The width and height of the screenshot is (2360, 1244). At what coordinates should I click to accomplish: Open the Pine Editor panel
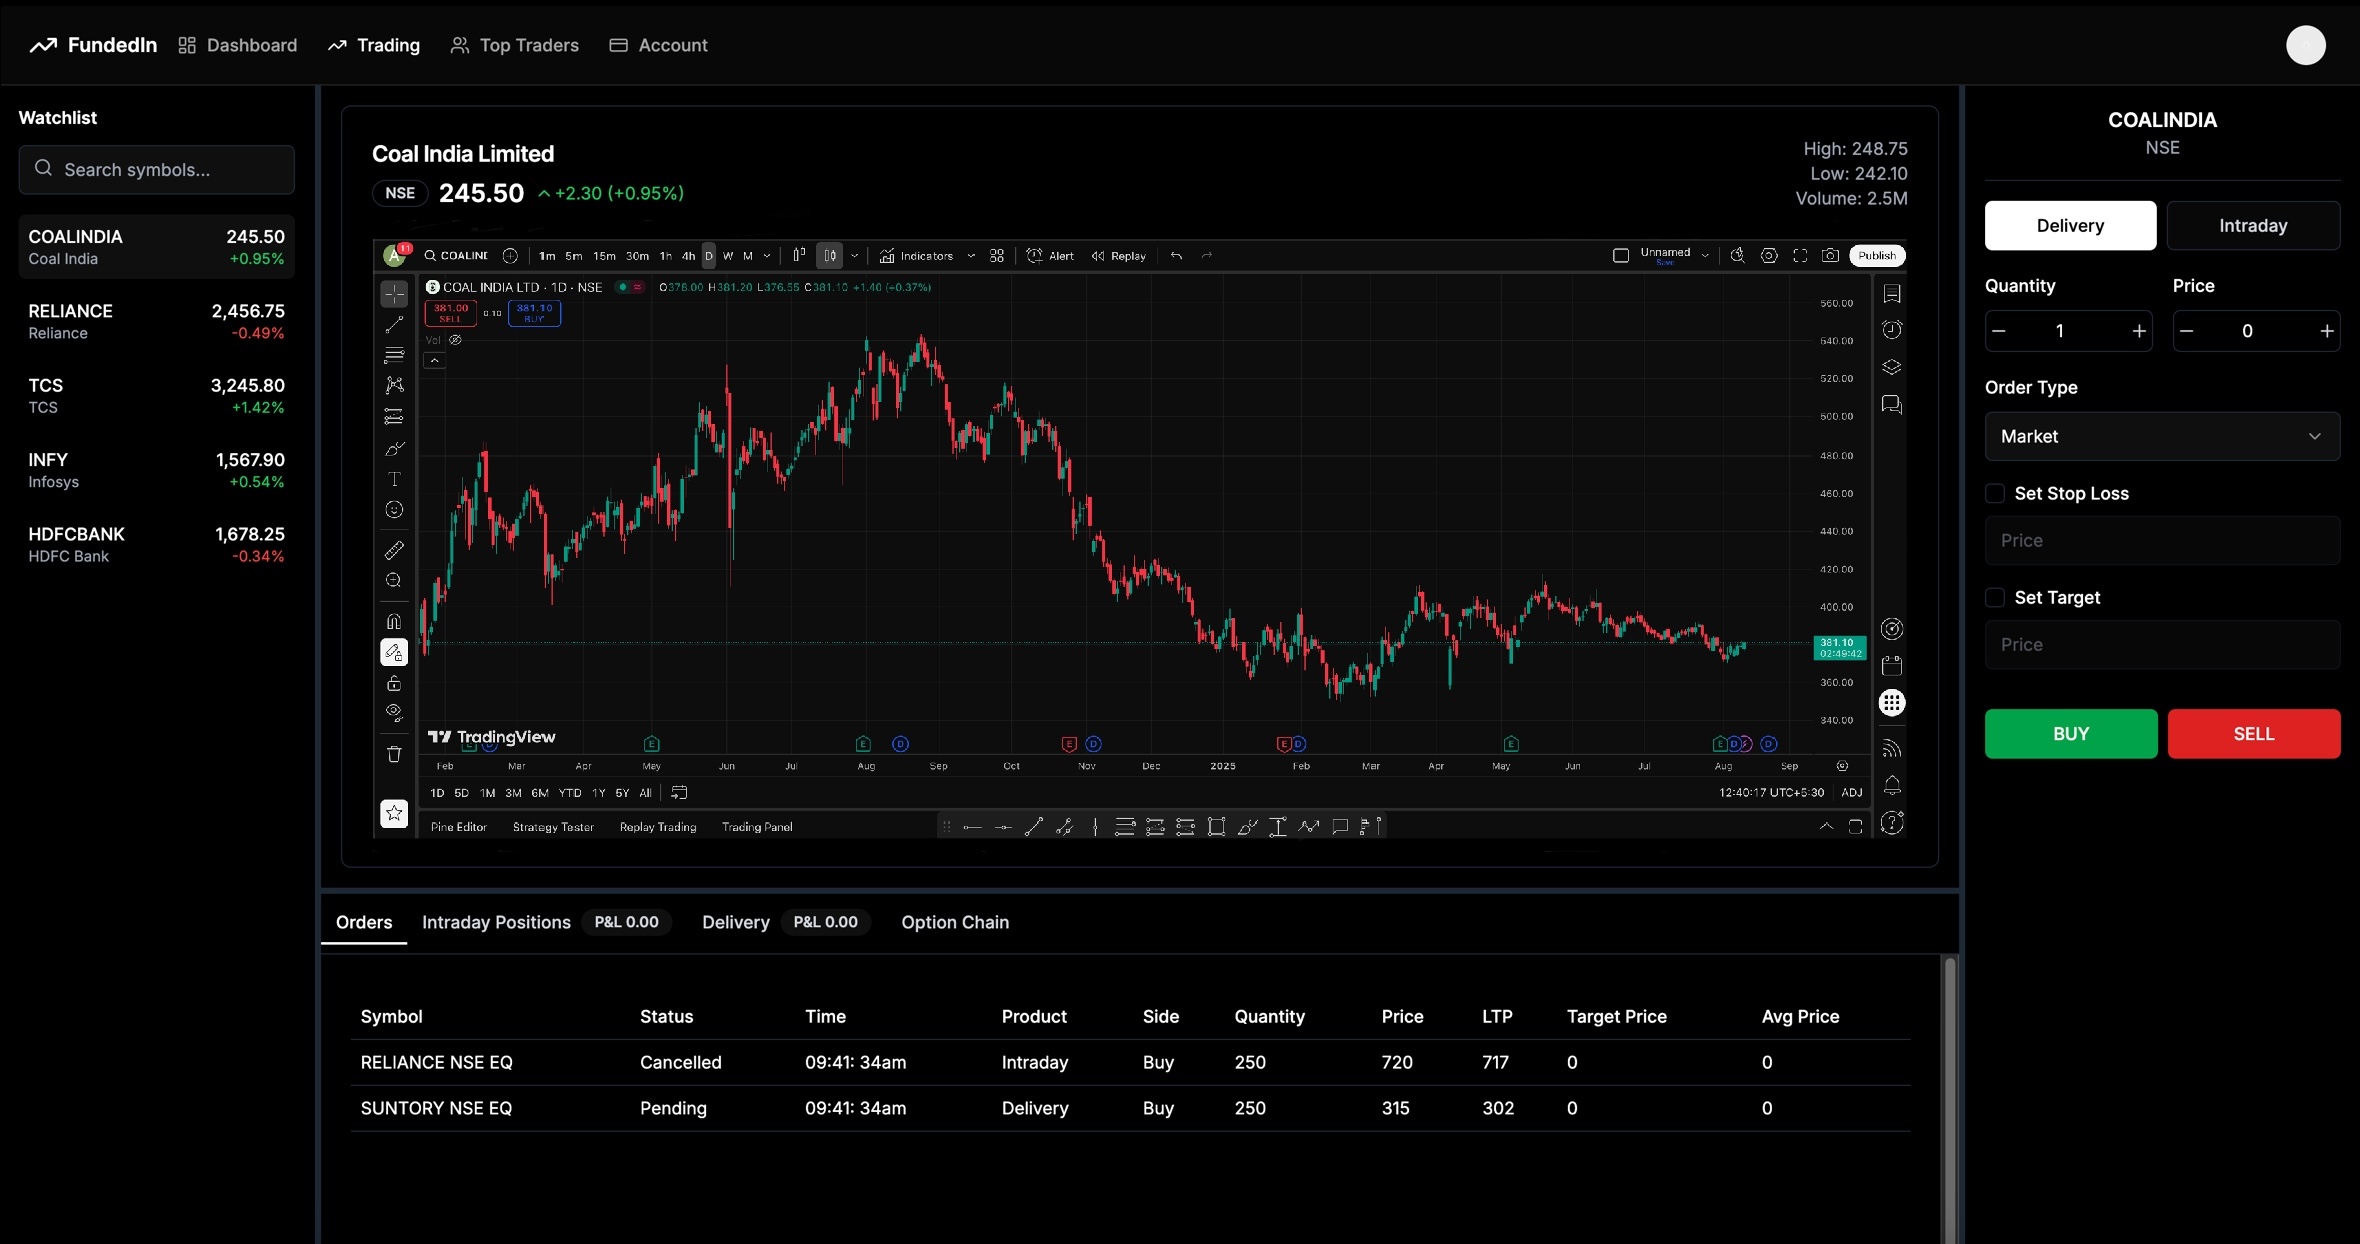click(459, 827)
